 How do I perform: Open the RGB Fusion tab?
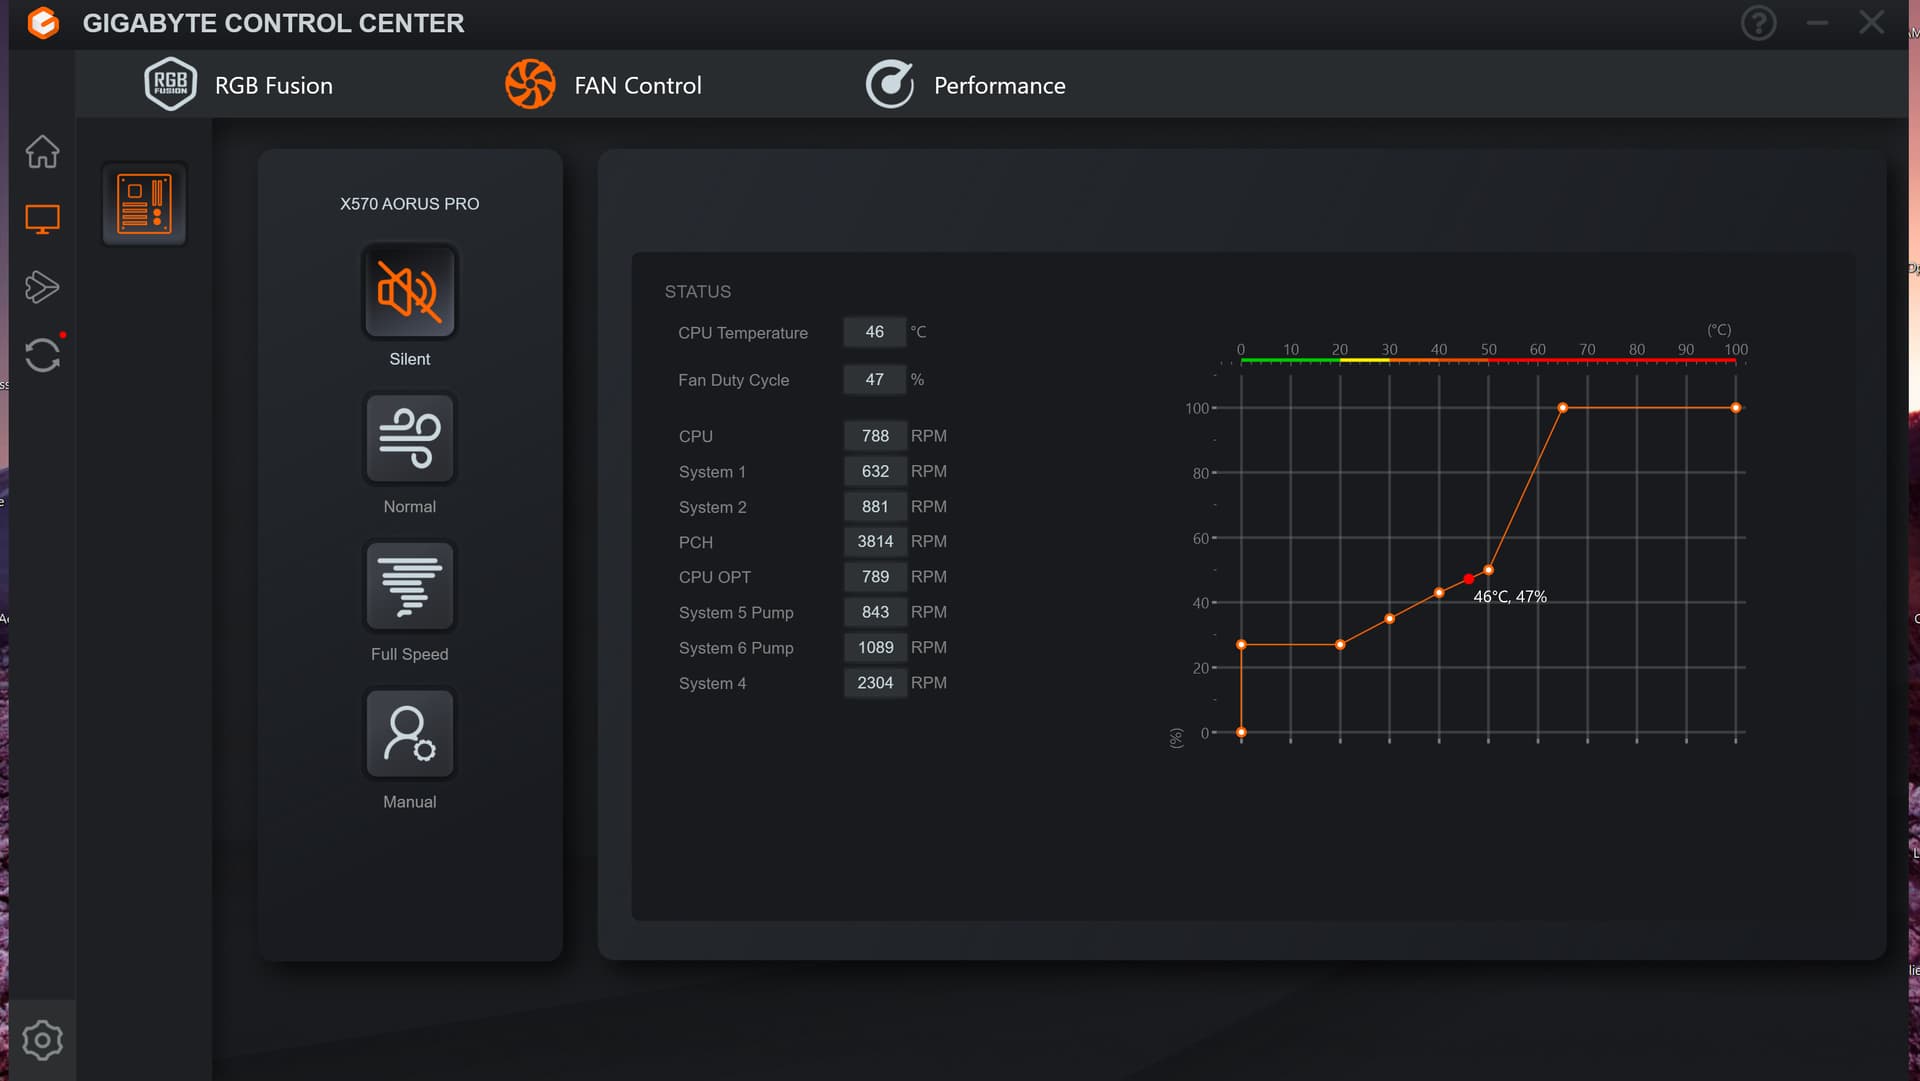239,85
